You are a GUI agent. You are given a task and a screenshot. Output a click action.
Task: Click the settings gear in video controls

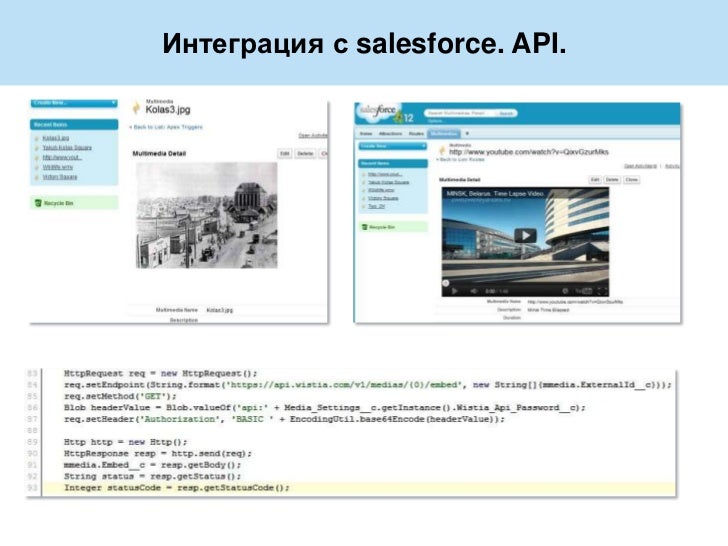tap(565, 291)
